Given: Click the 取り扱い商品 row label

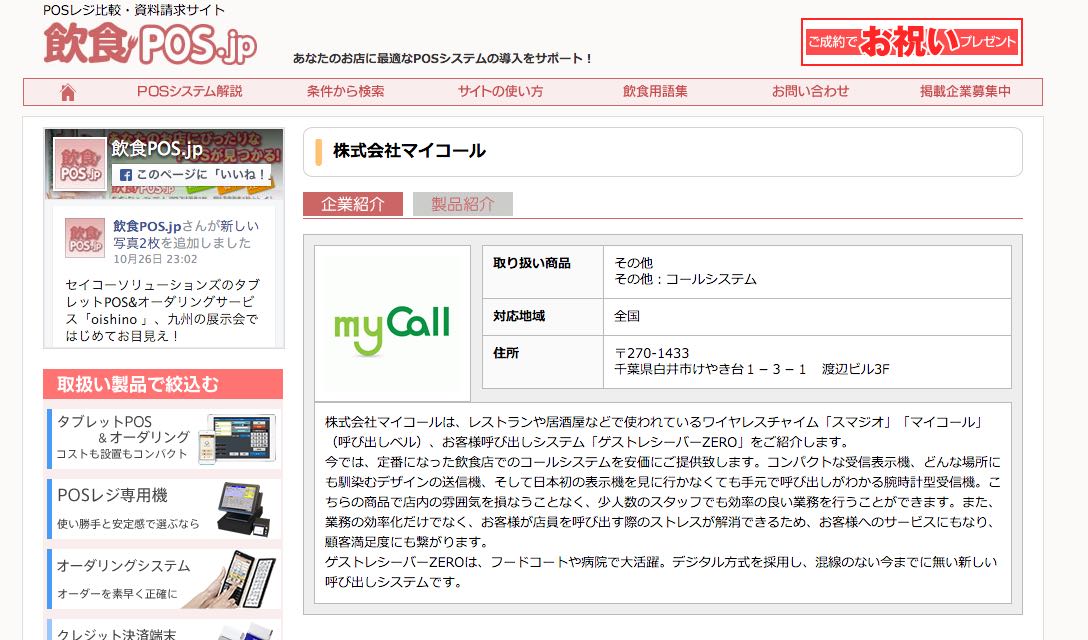Looking at the screenshot, I should [x=532, y=263].
